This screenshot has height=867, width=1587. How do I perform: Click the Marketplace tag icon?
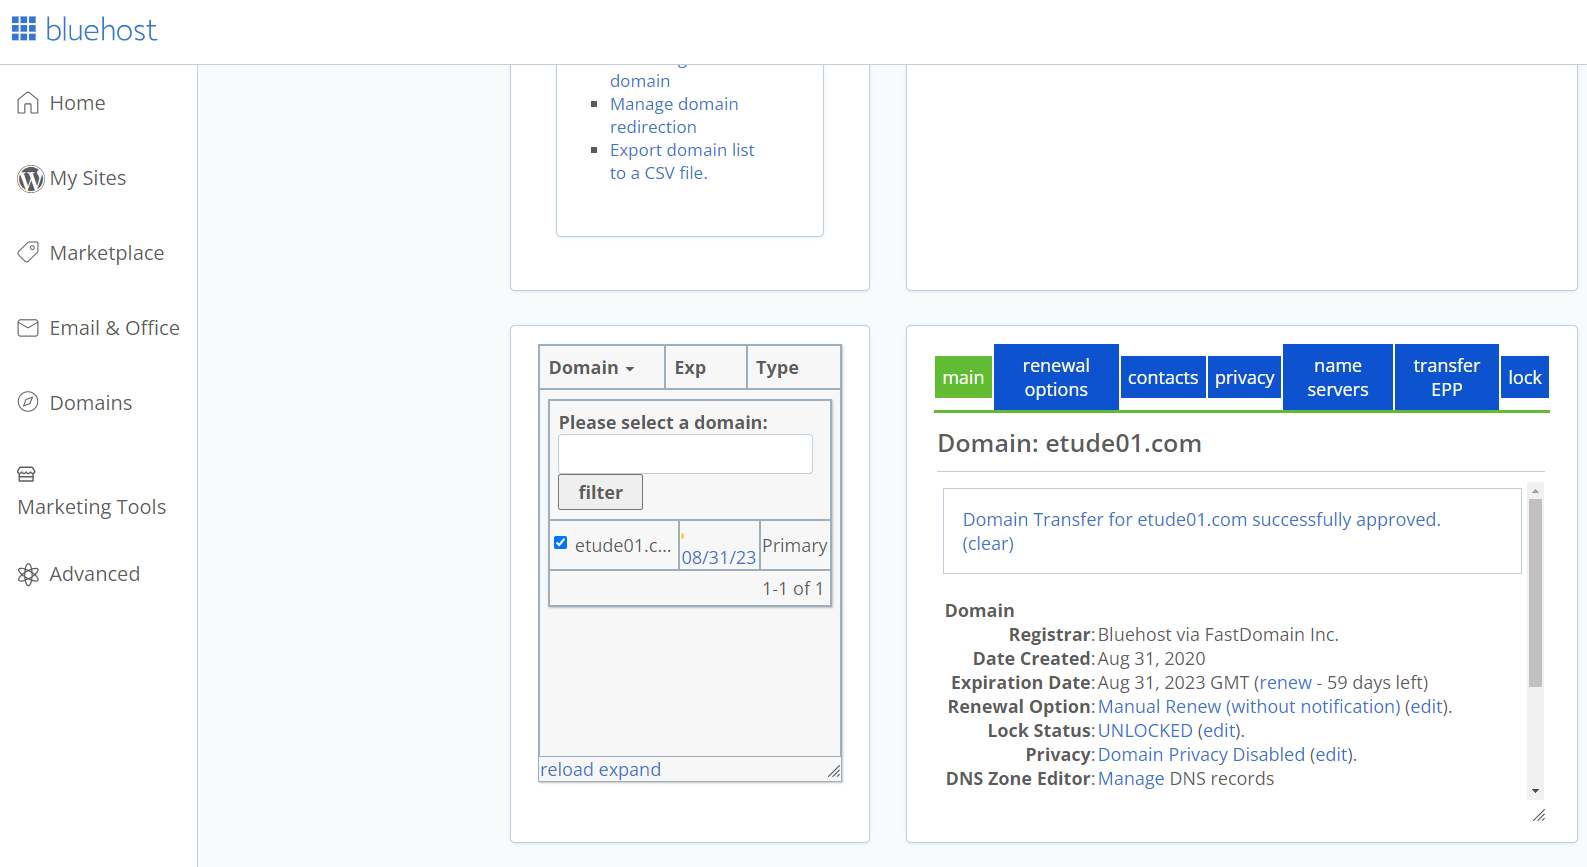tap(28, 252)
